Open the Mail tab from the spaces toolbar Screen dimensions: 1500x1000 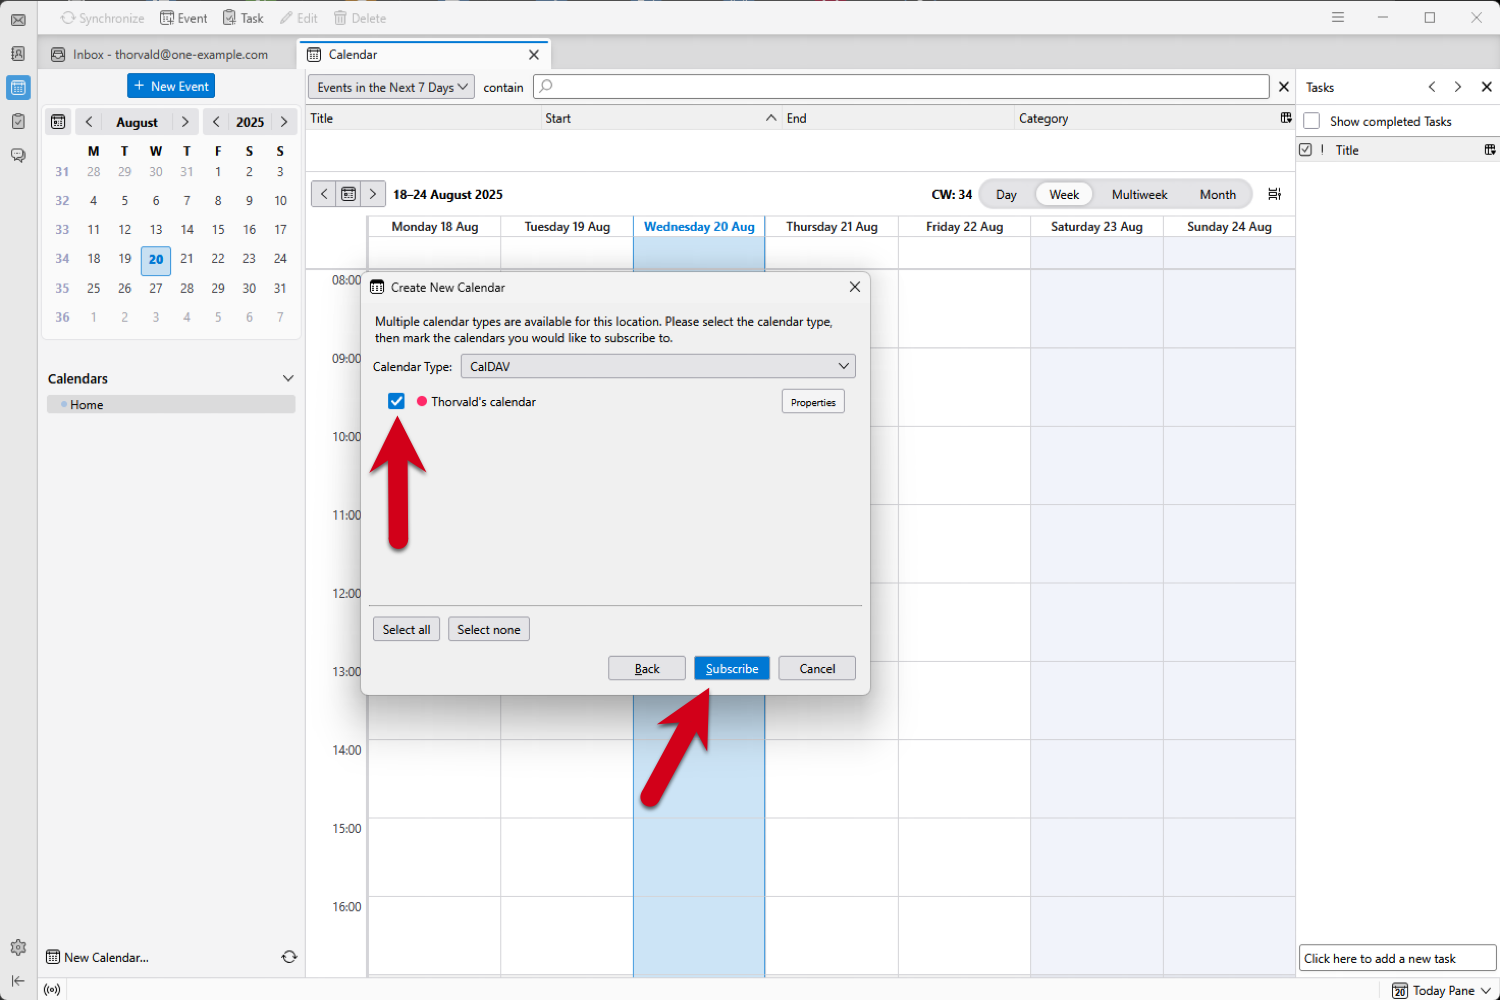tap(18, 20)
